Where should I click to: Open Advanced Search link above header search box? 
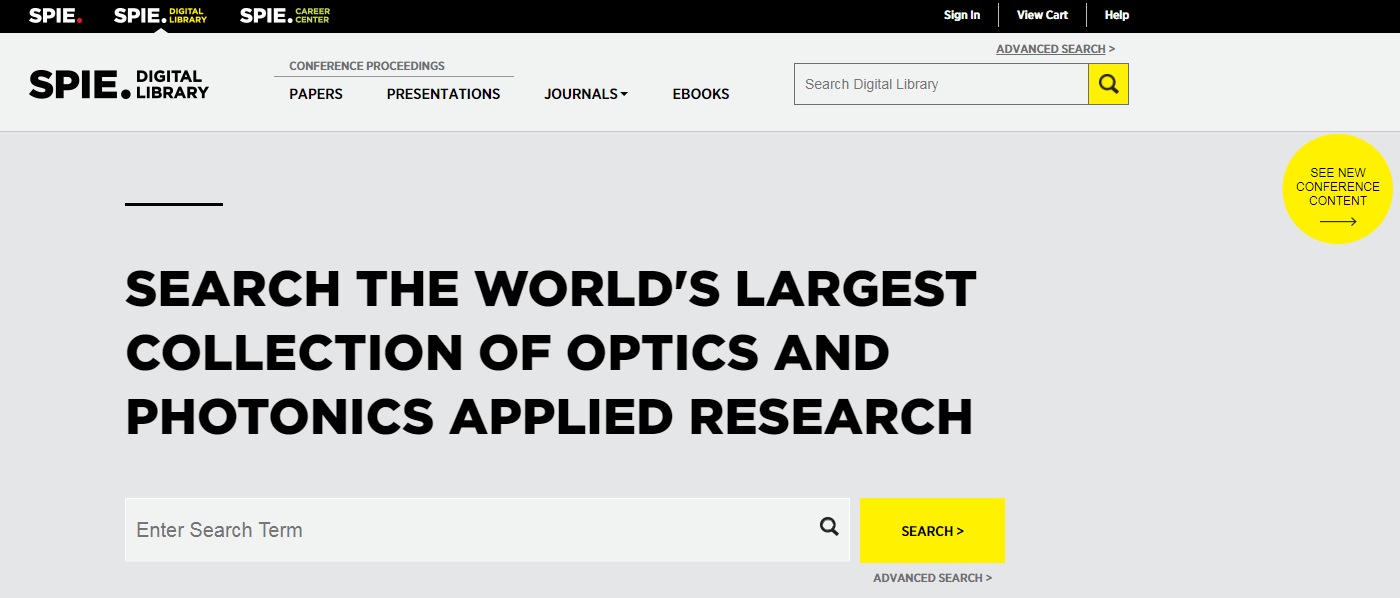pos(1055,49)
